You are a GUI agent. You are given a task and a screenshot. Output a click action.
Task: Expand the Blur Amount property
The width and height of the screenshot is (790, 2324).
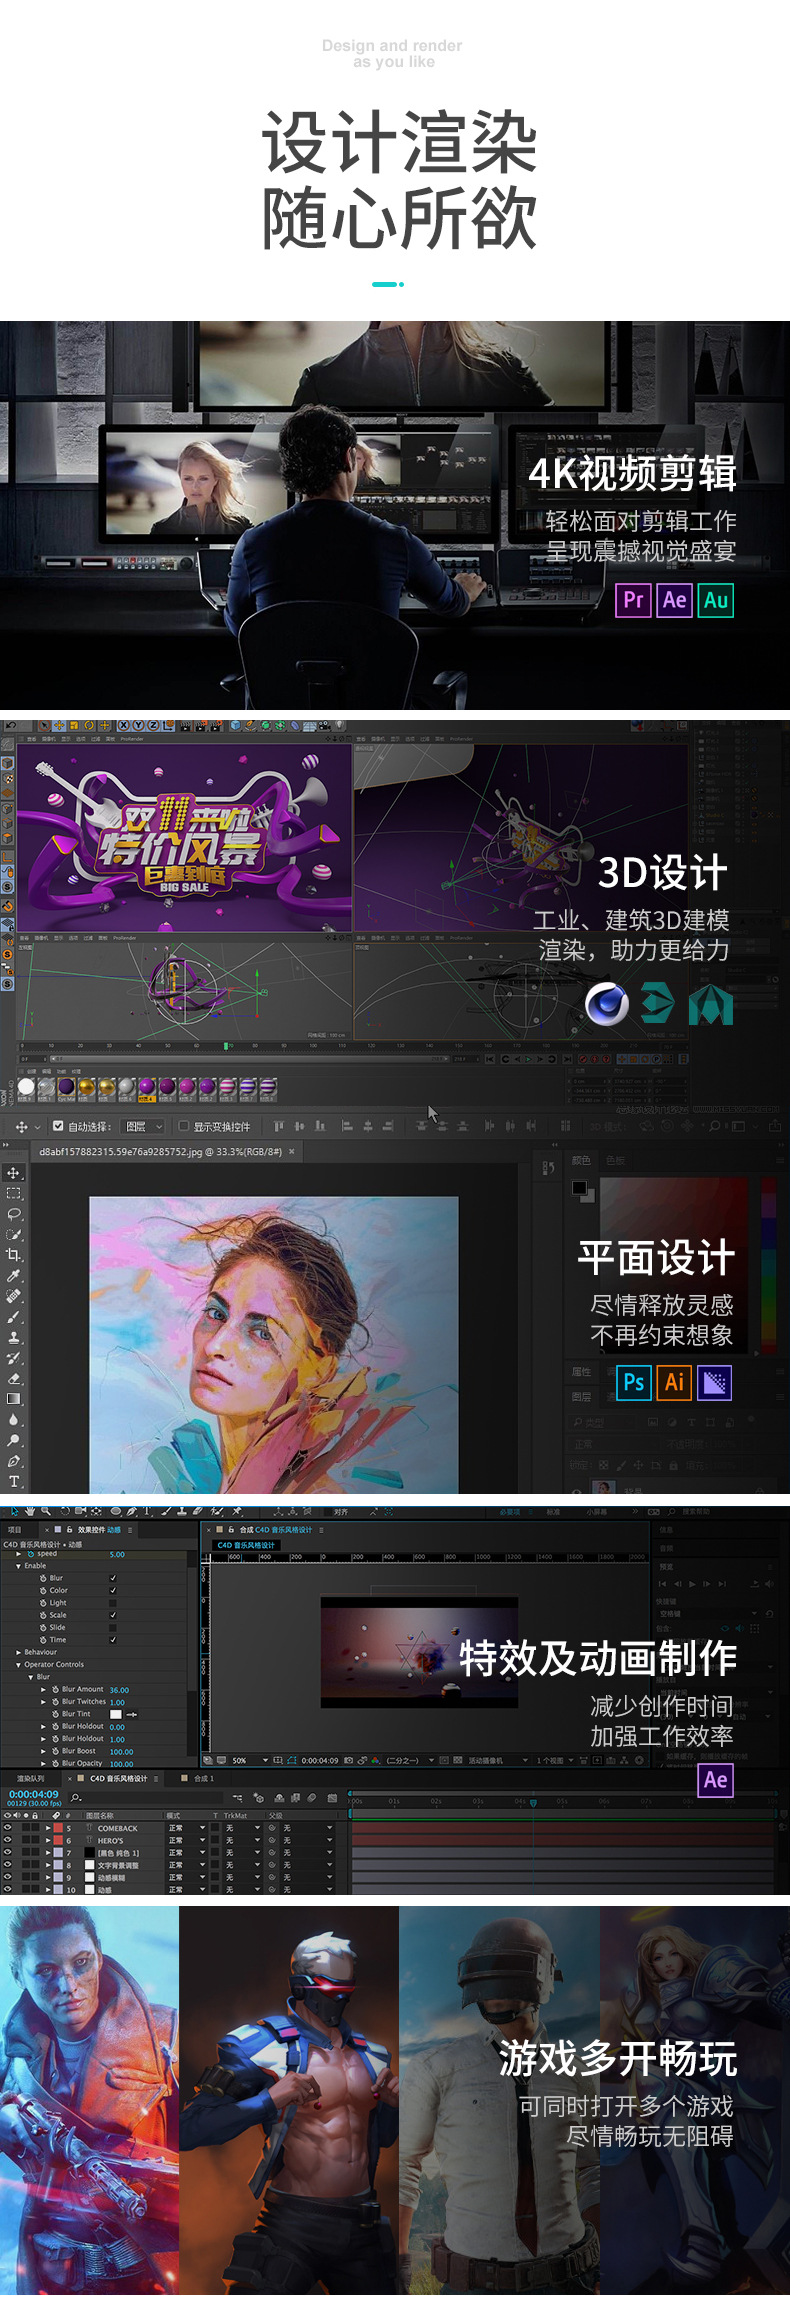tap(43, 1689)
